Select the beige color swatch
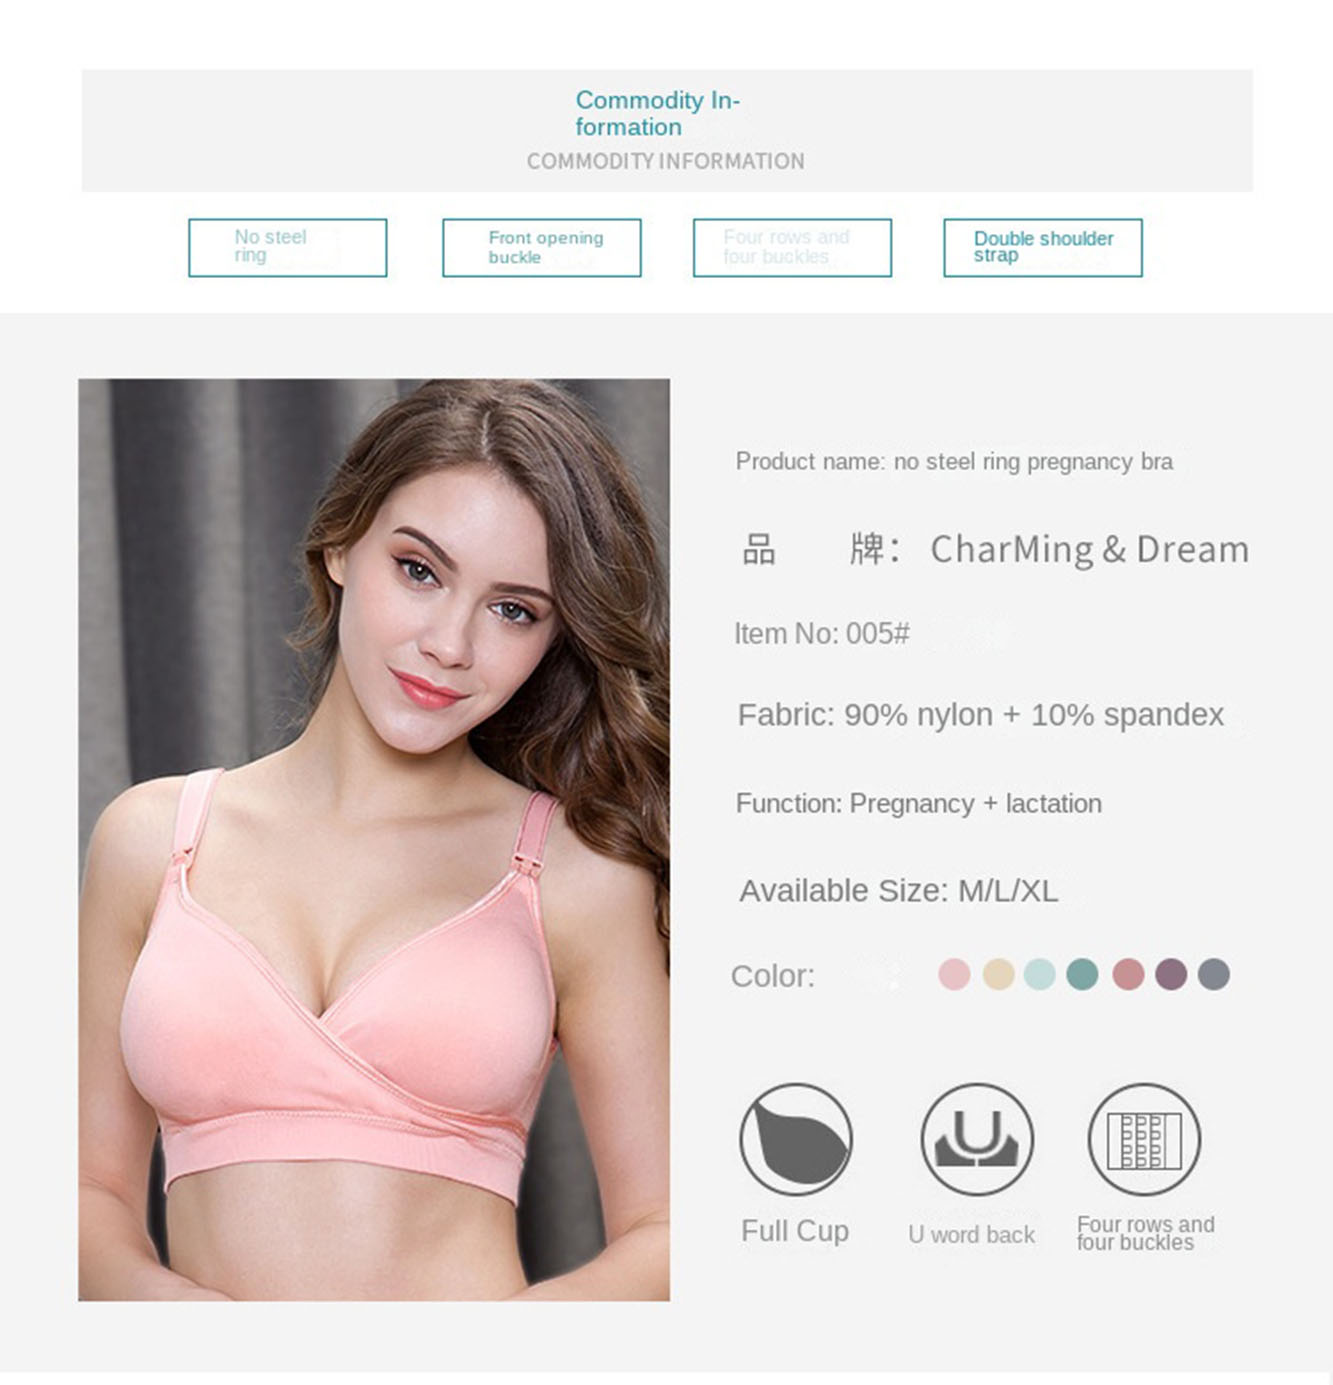Viewport: 1333px width, 1385px height. pos(998,974)
